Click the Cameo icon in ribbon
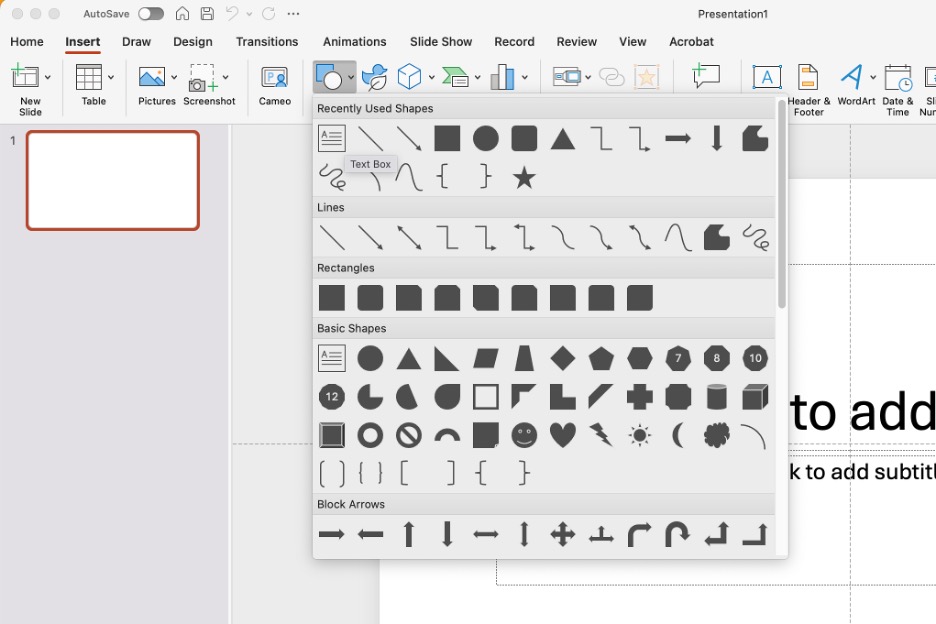This screenshot has width=936, height=624. pos(274,85)
